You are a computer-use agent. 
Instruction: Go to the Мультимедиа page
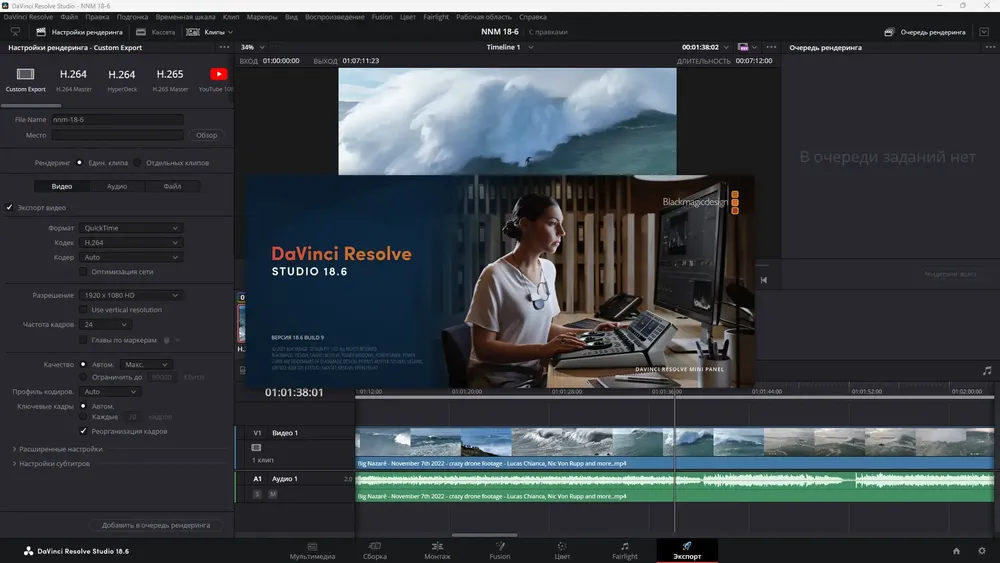pos(312,551)
